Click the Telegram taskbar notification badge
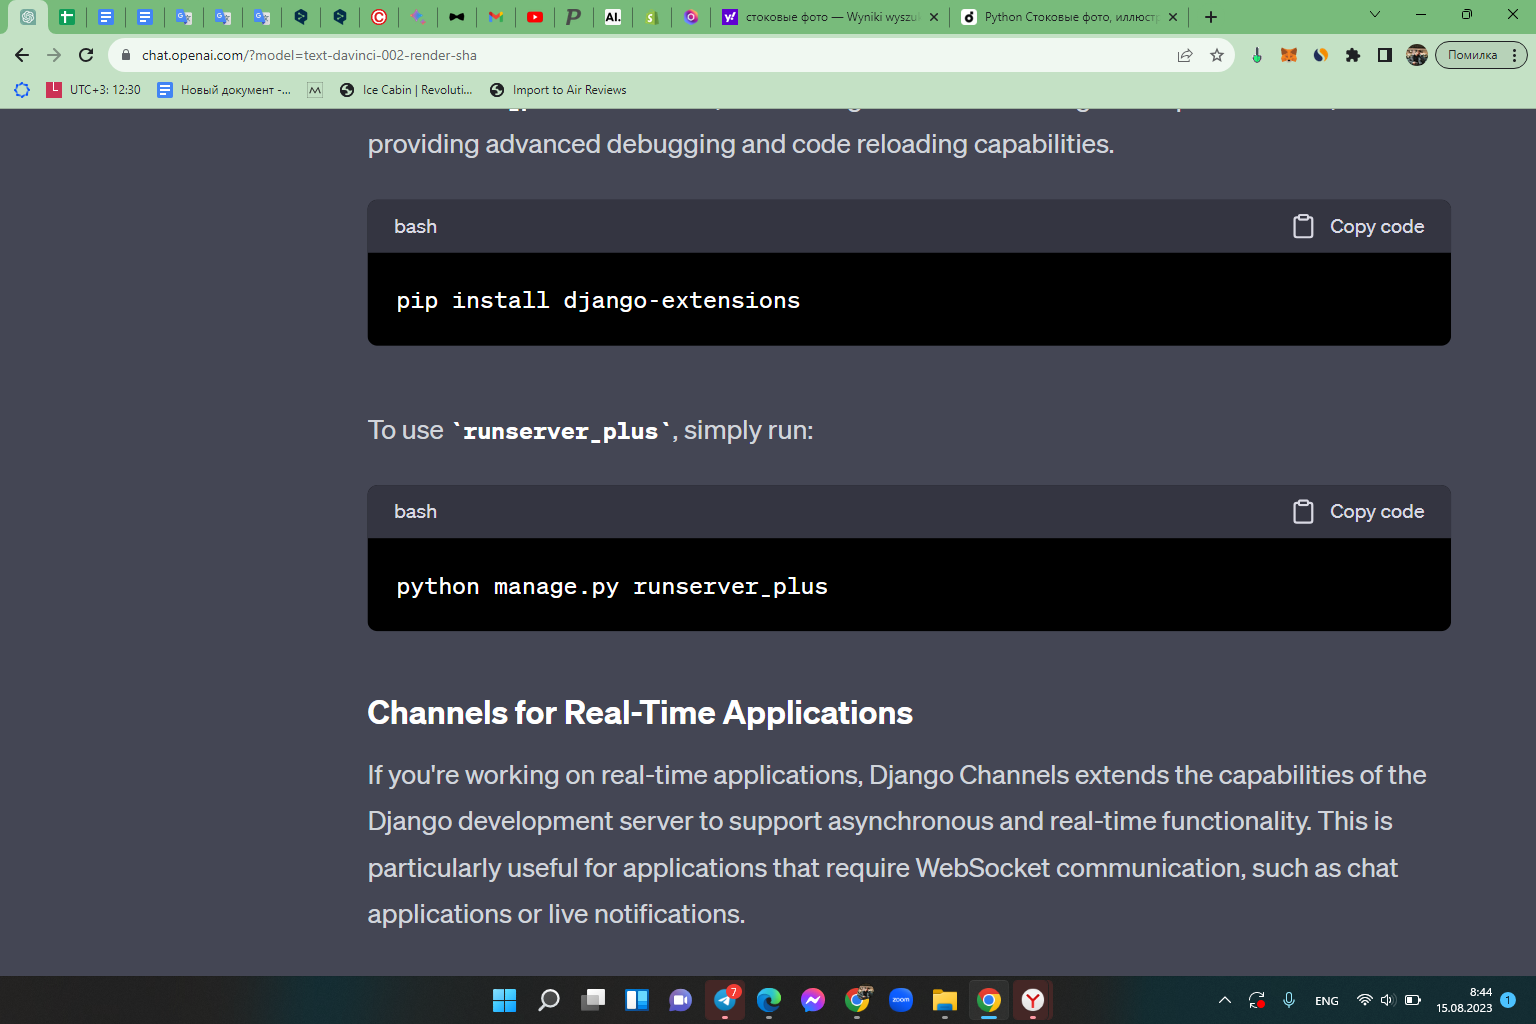 [x=732, y=990]
